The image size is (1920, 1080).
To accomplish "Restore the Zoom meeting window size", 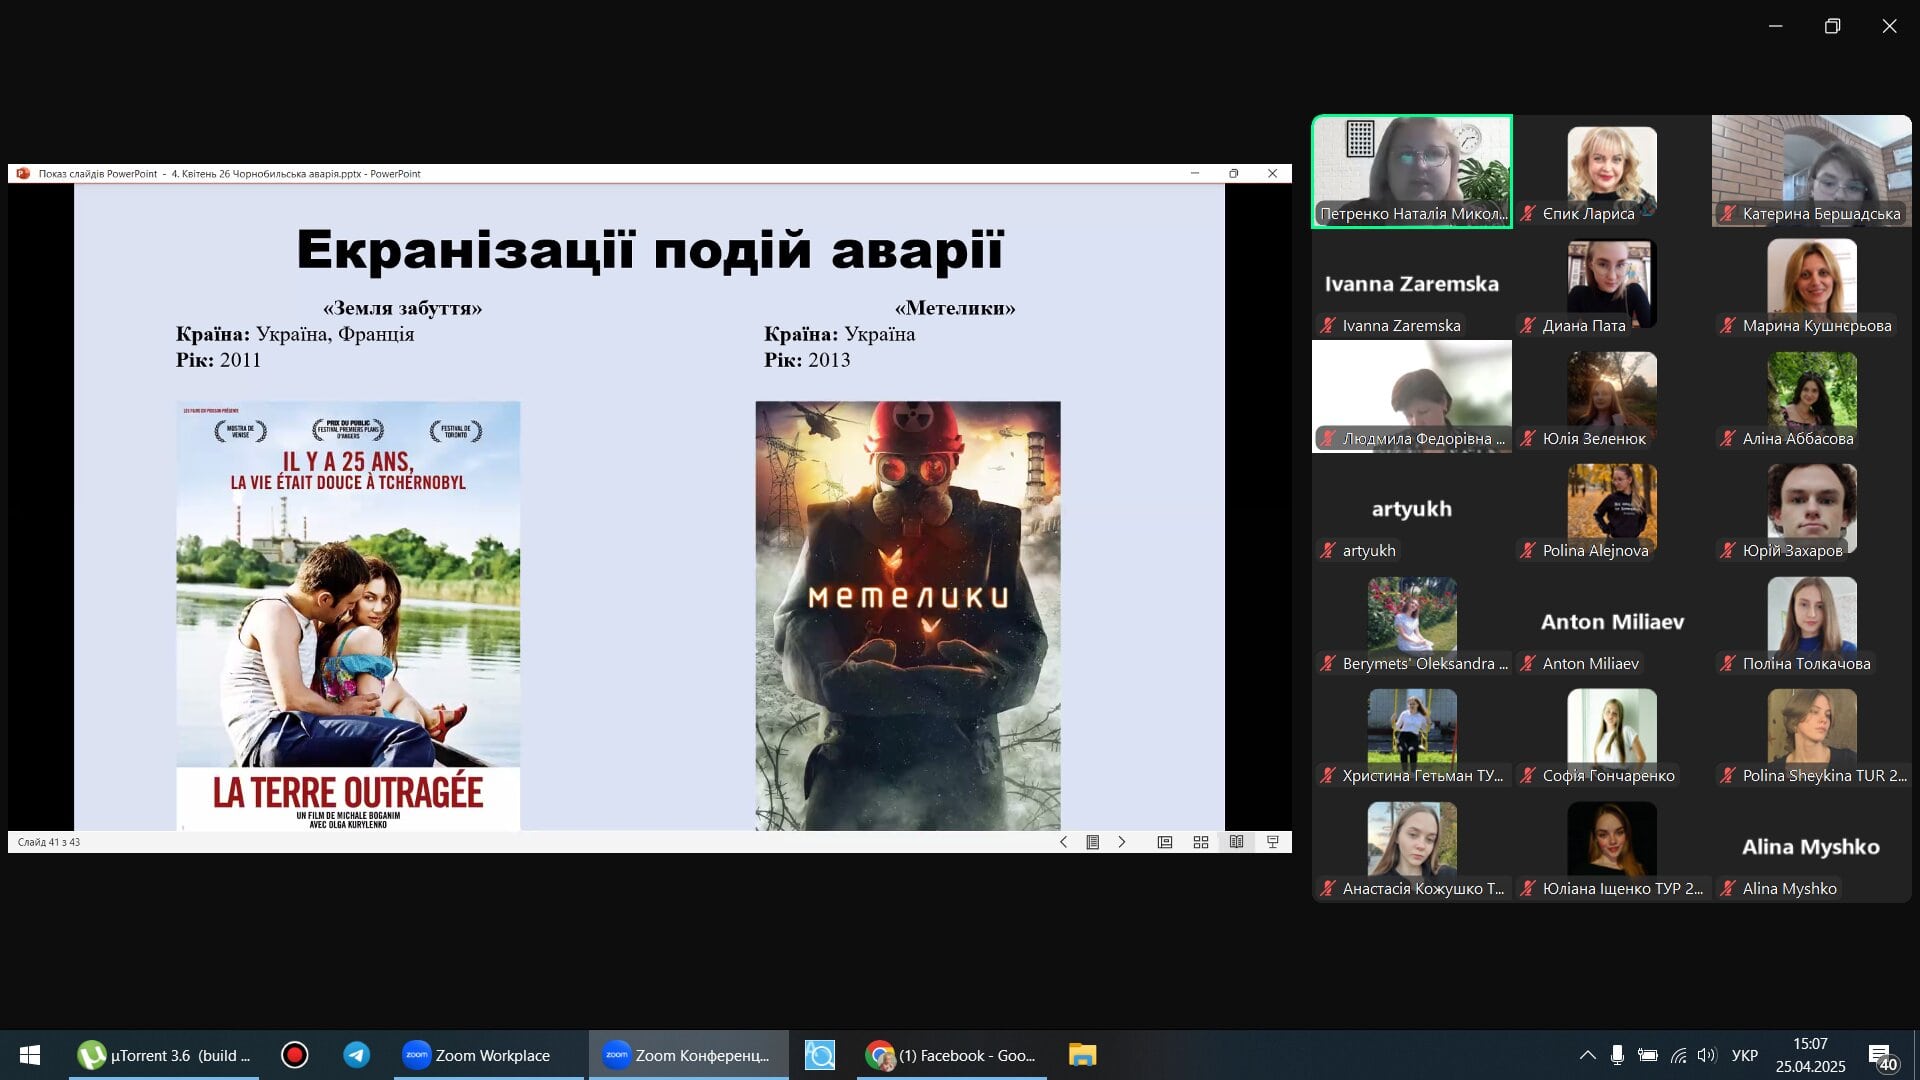I will coord(1832,26).
